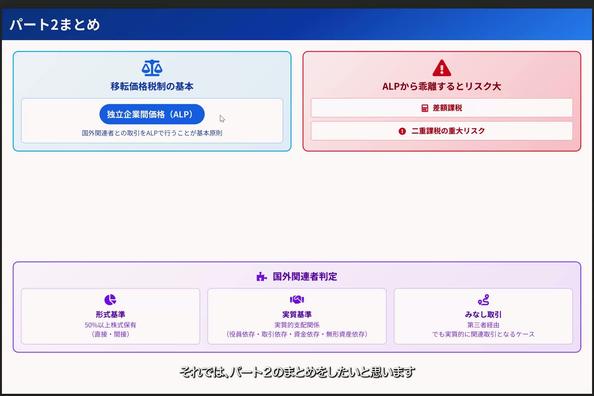
Task: Click the 移転価格税制の基本 heading
Action: tap(152, 86)
